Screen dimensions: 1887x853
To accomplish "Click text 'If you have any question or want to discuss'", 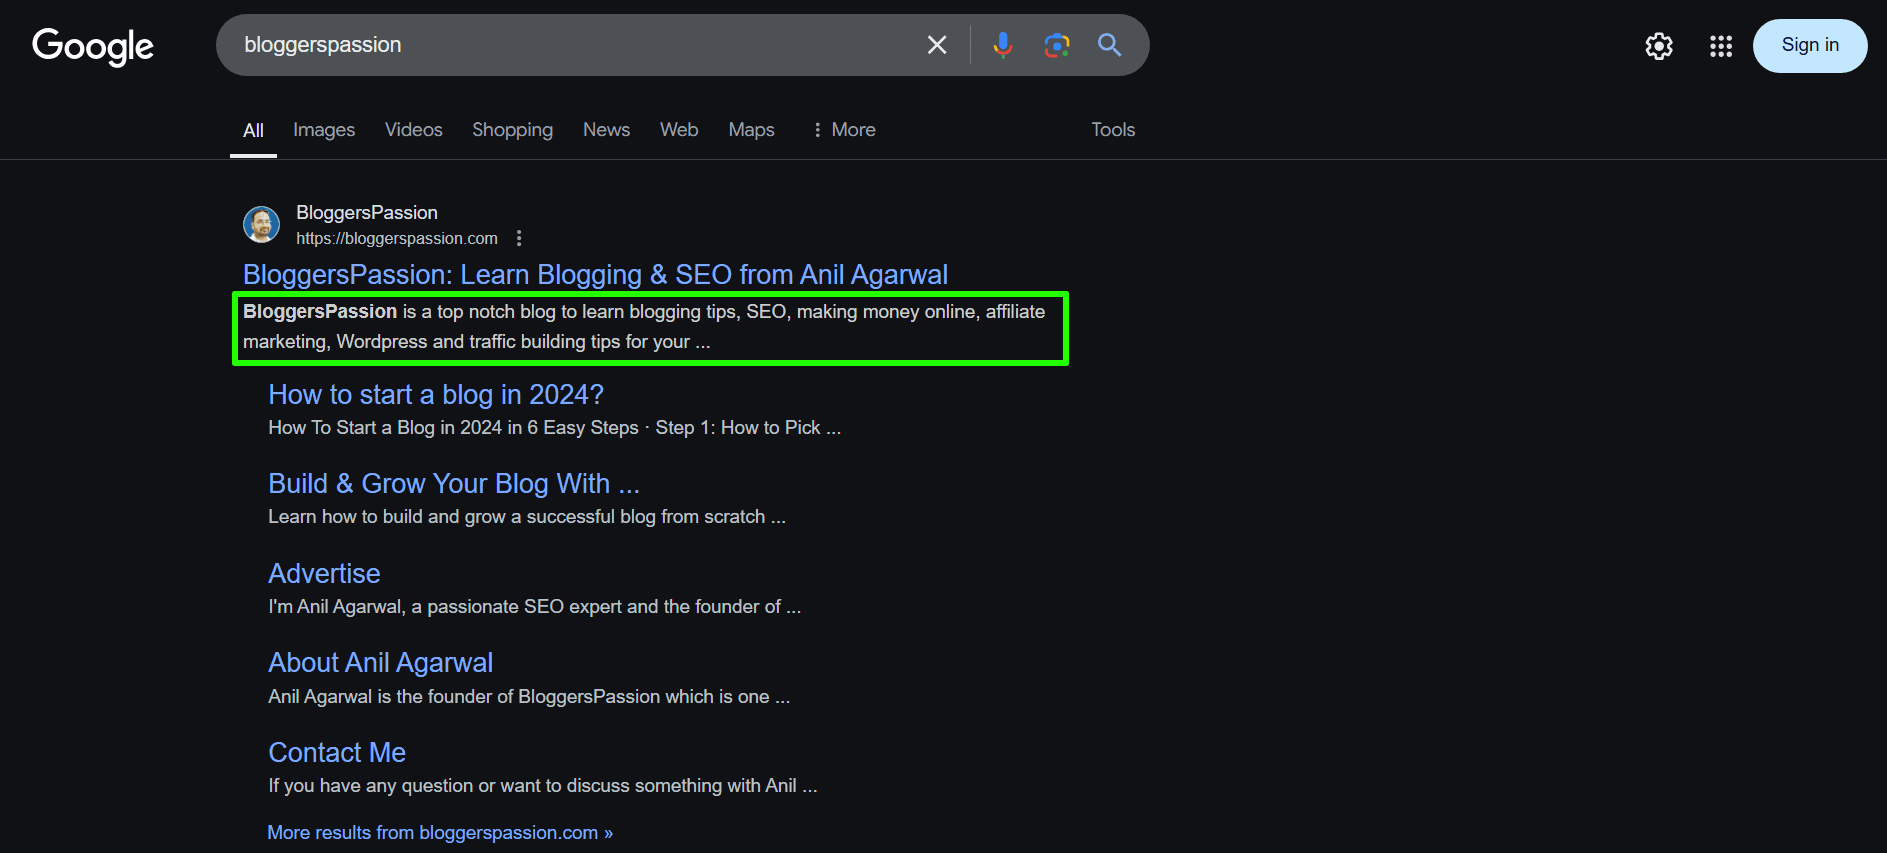I will coord(449,786).
